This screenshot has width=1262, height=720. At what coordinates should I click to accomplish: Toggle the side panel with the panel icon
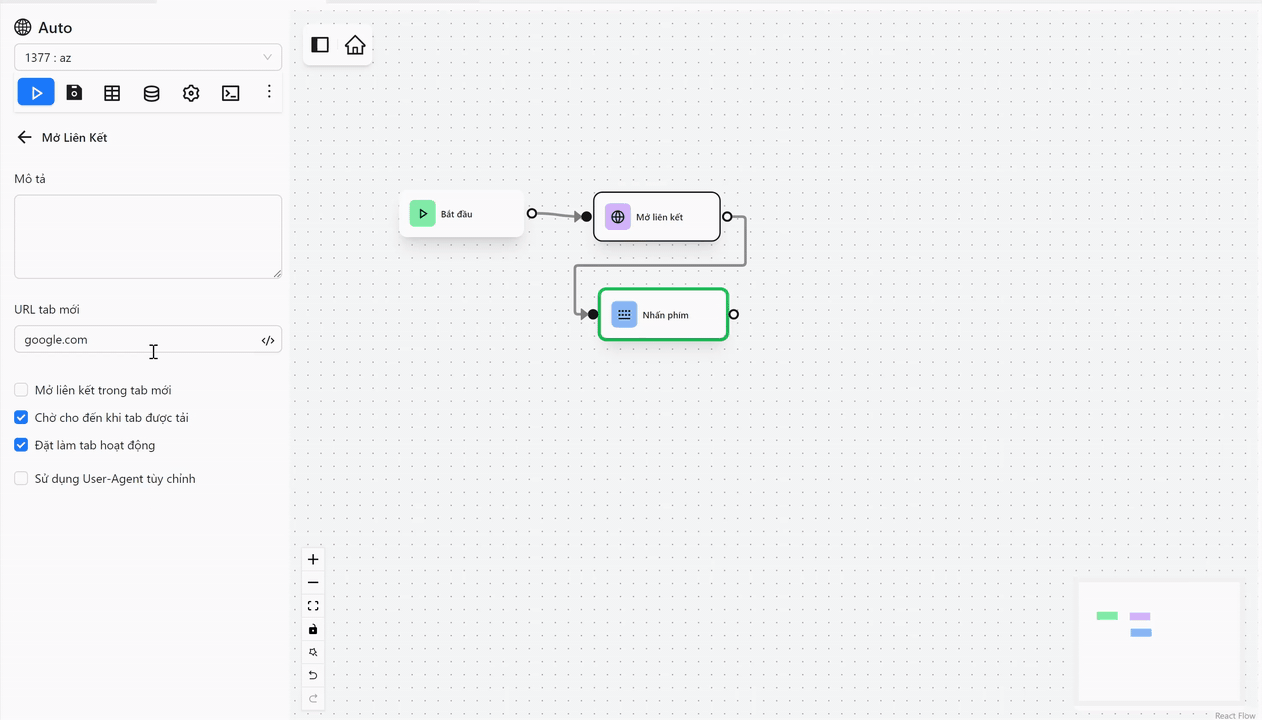319,44
